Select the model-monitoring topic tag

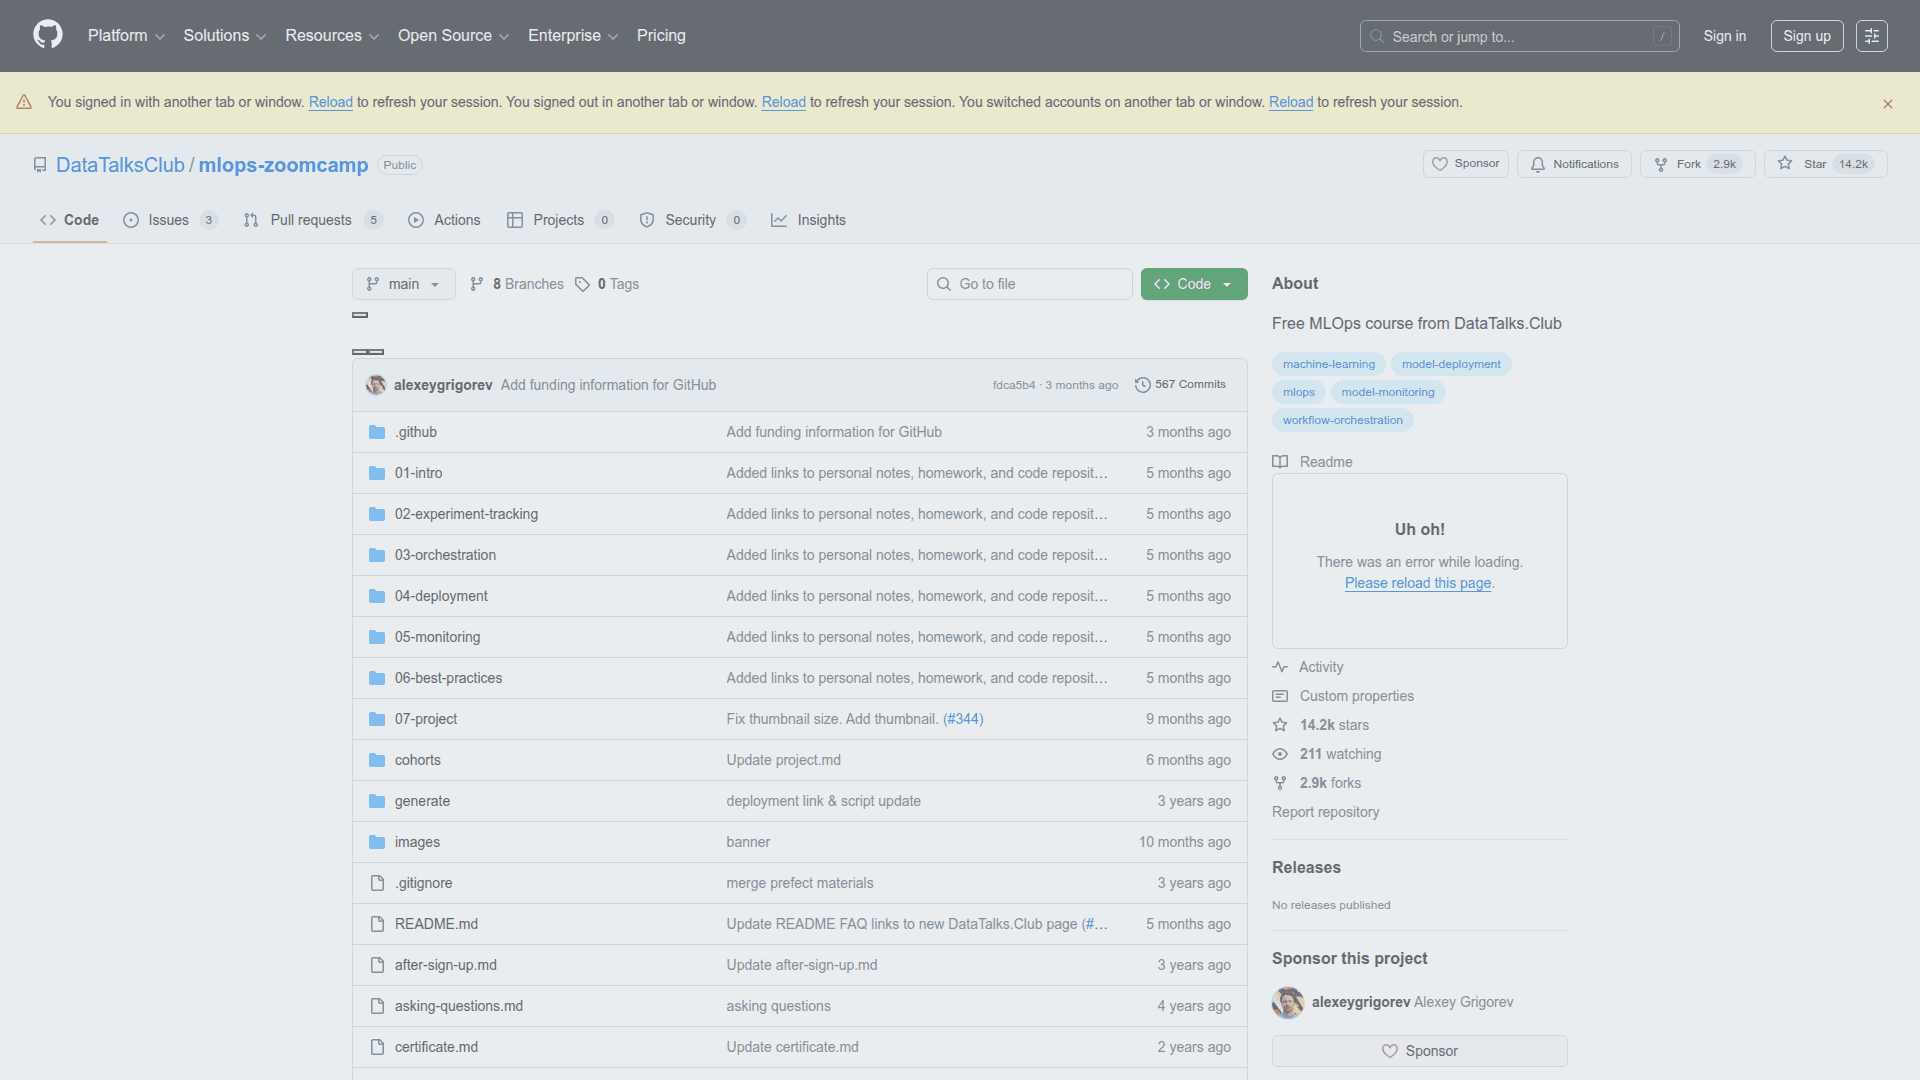click(1387, 392)
